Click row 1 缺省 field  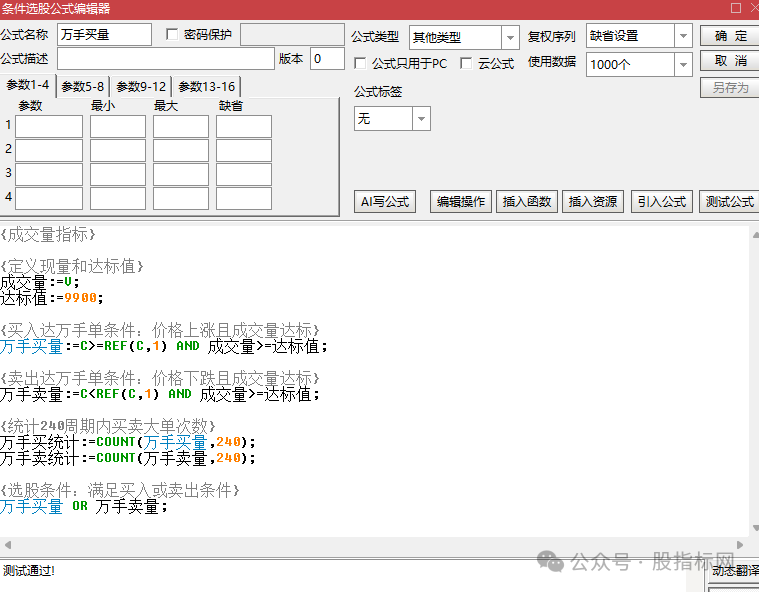(x=243, y=126)
